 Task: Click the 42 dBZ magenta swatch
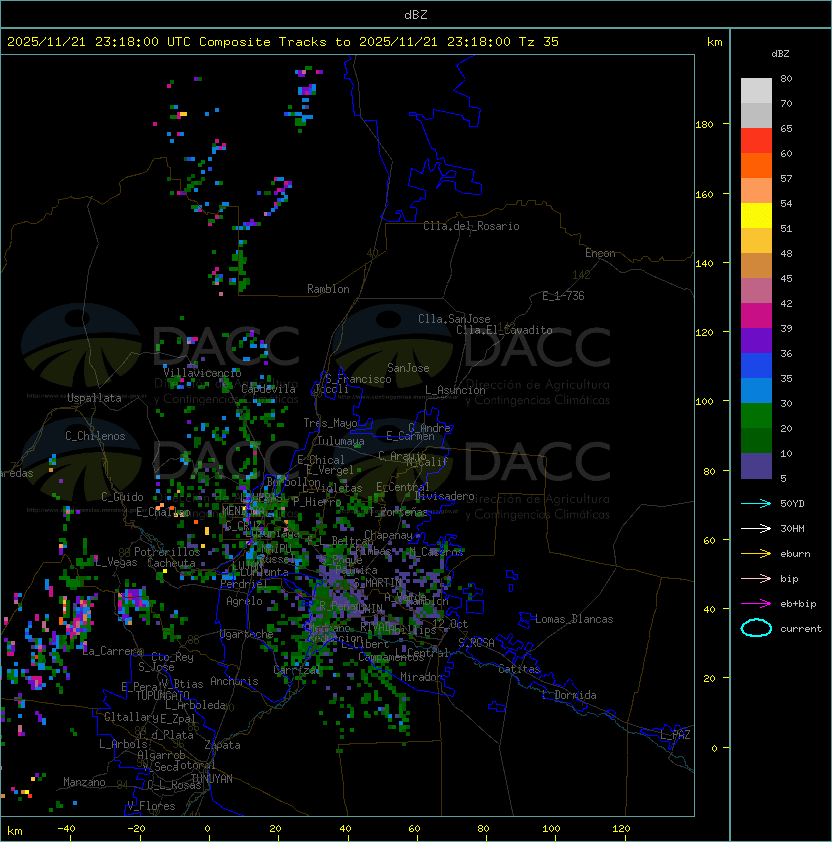pos(756,316)
